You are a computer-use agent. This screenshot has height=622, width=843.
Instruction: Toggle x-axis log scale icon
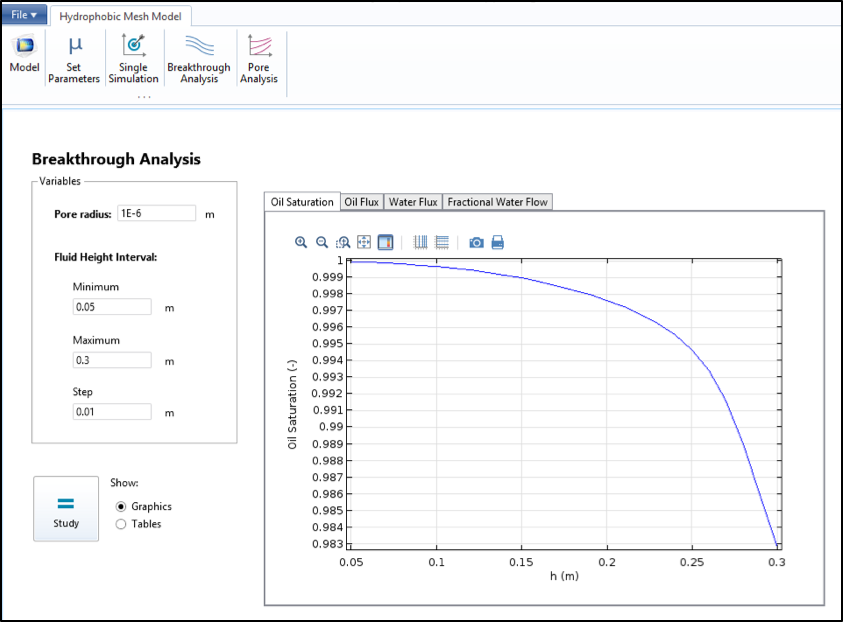pos(420,242)
